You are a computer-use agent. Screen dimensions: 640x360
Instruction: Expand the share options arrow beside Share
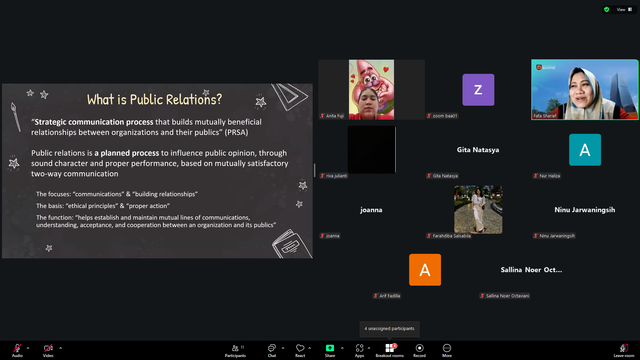point(342,348)
